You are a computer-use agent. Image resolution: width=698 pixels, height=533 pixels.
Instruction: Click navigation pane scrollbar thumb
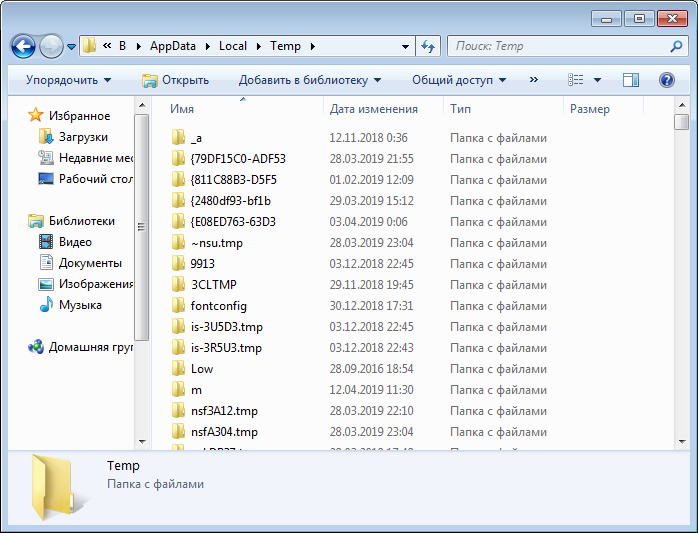pos(142,227)
